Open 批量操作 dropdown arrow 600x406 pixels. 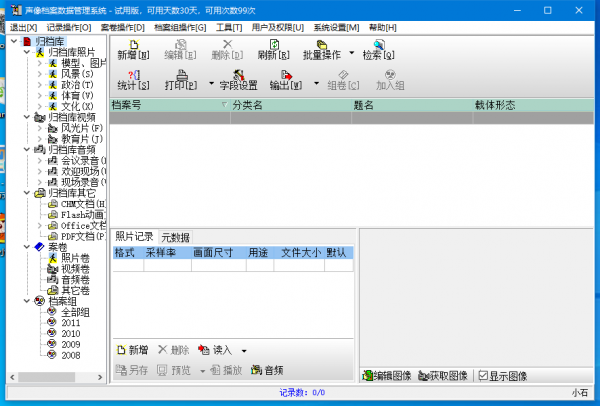[x=352, y=53]
